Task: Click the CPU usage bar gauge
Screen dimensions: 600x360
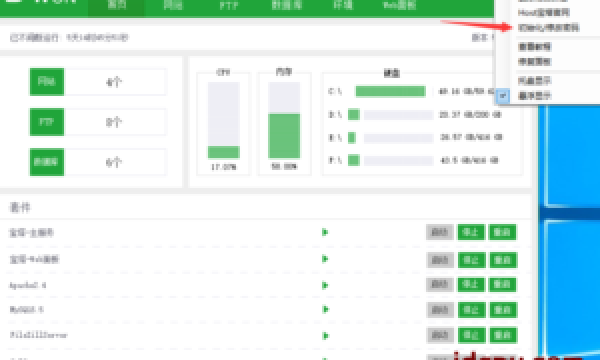Action: pos(223,120)
